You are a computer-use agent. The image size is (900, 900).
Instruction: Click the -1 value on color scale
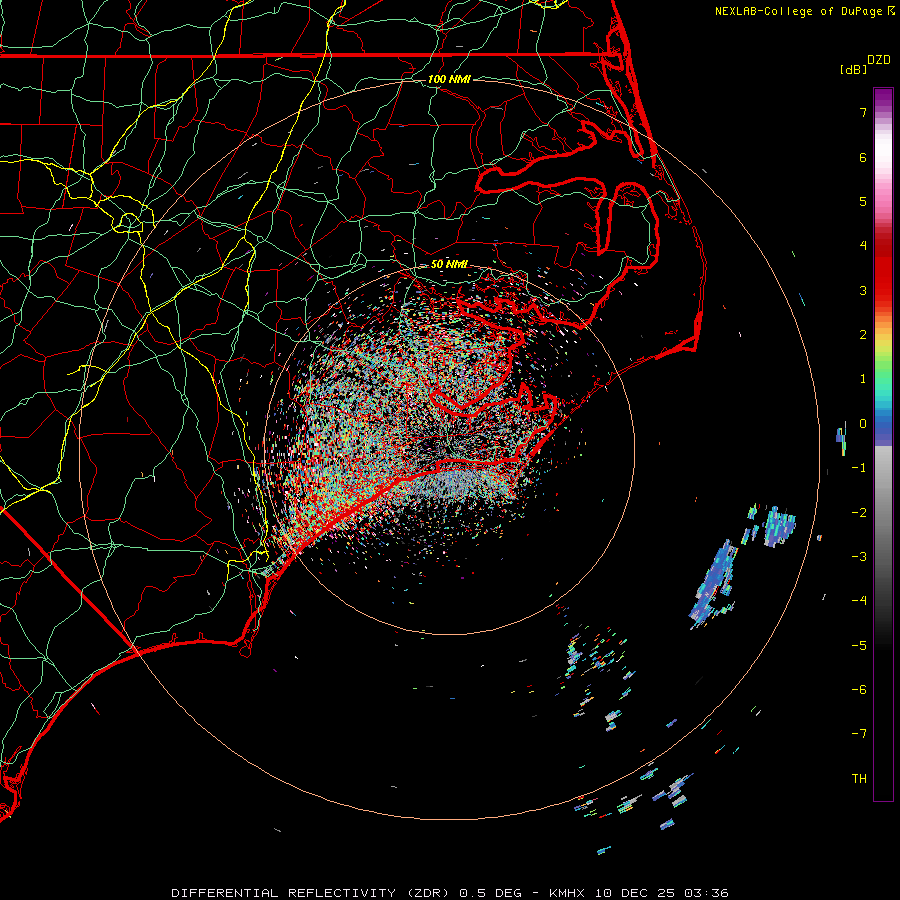tap(859, 468)
